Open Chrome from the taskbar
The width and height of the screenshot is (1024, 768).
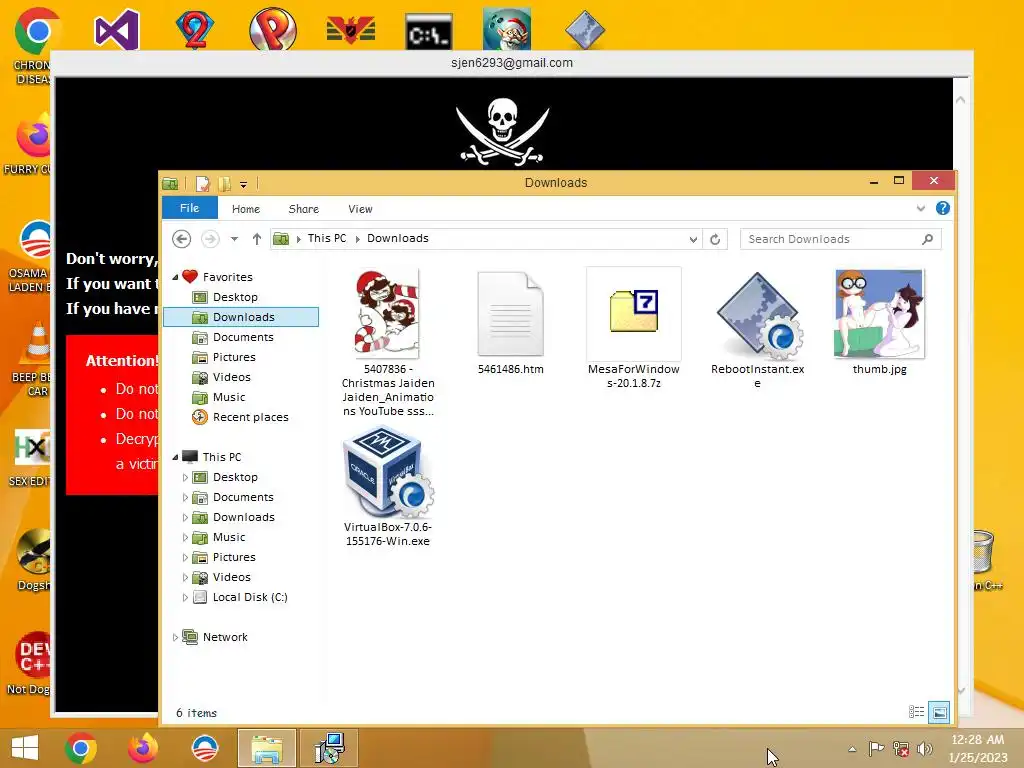(x=81, y=748)
